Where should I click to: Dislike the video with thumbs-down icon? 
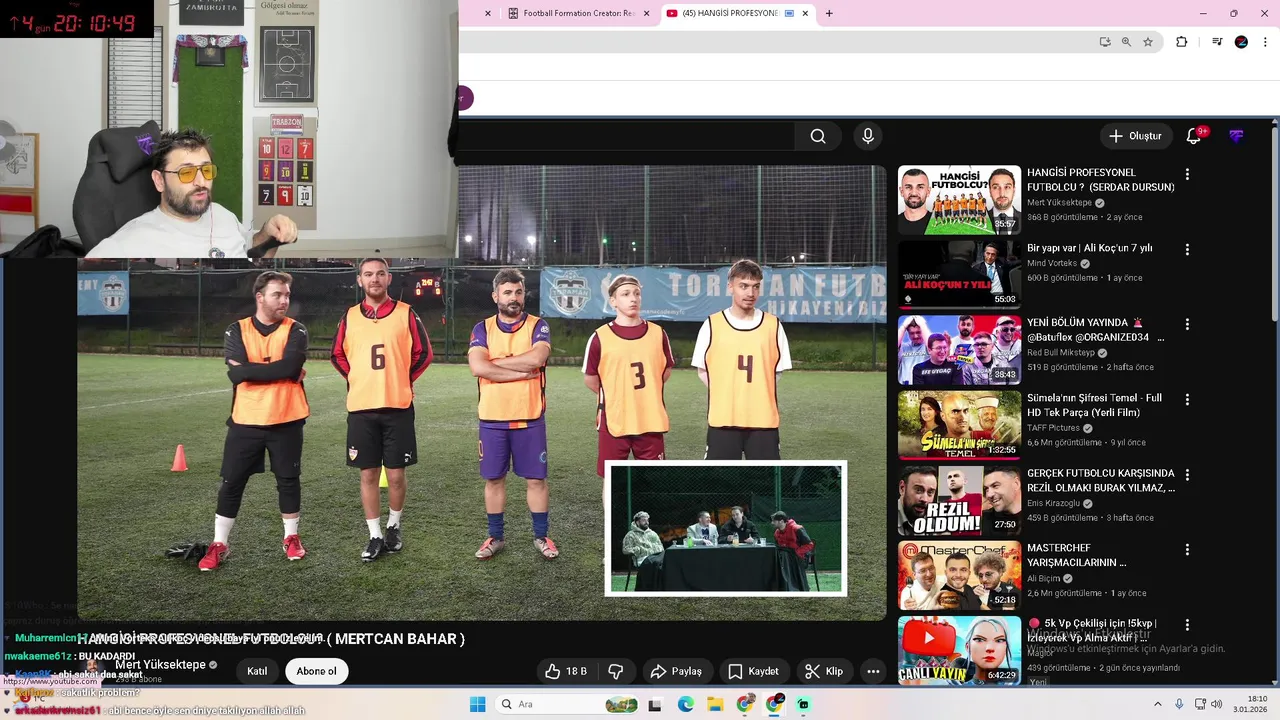(x=616, y=671)
